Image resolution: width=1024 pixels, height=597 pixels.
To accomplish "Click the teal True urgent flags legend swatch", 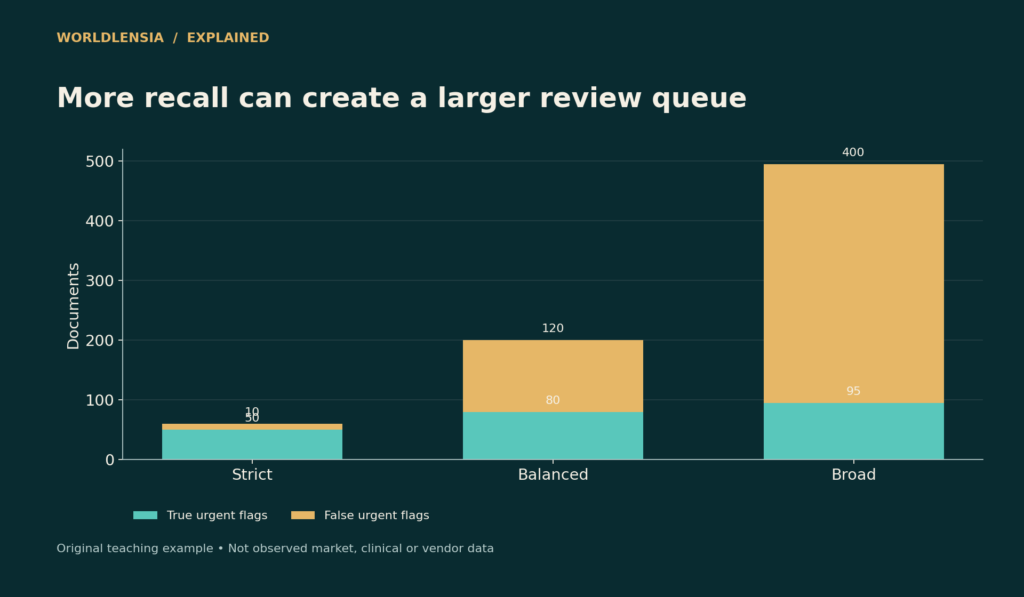I will [x=145, y=515].
